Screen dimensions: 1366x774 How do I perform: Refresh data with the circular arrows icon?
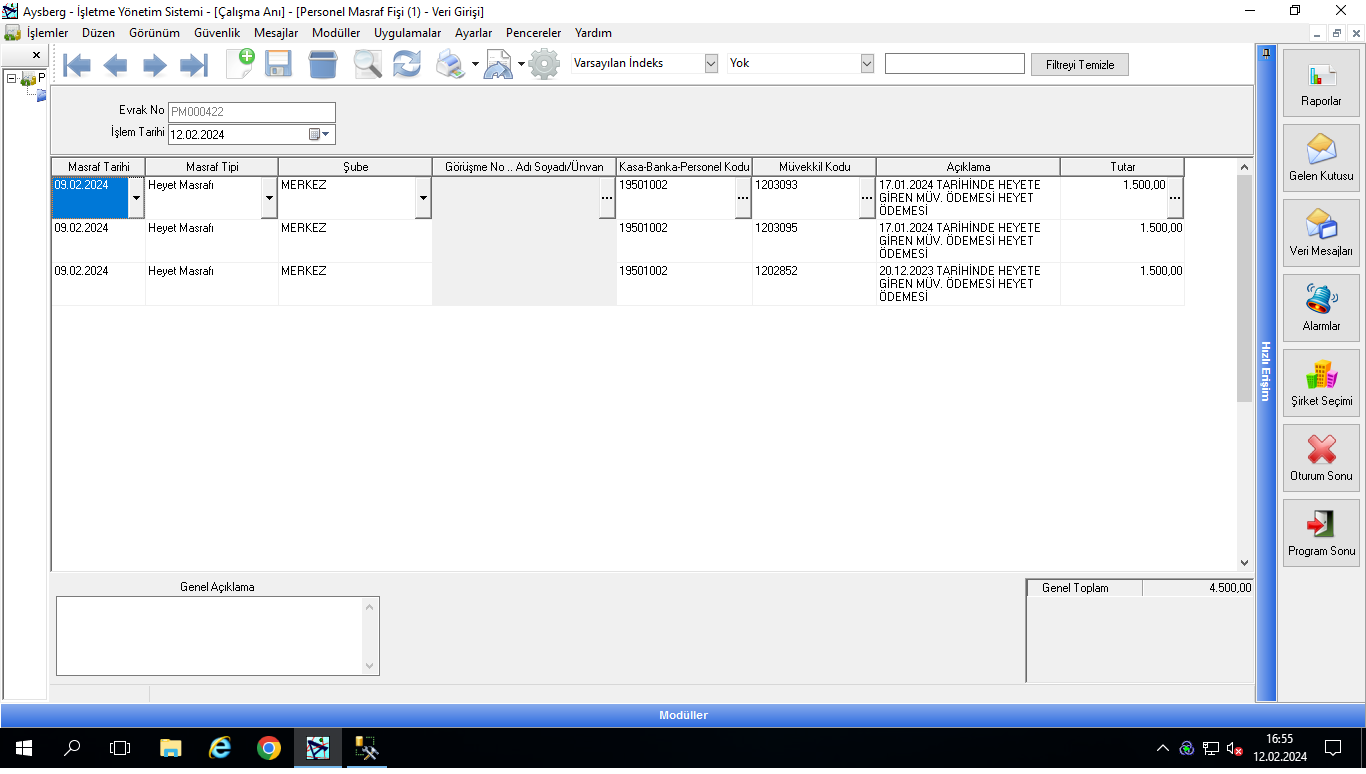[x=407, y=66]
